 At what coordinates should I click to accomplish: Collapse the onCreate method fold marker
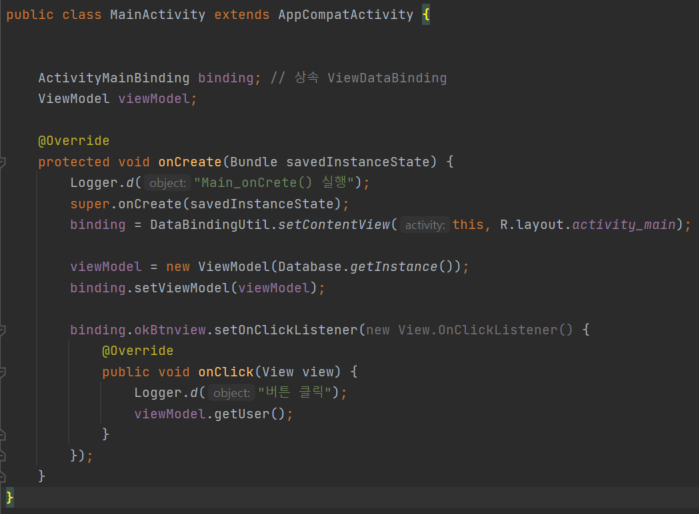click(x=2, y=162)
